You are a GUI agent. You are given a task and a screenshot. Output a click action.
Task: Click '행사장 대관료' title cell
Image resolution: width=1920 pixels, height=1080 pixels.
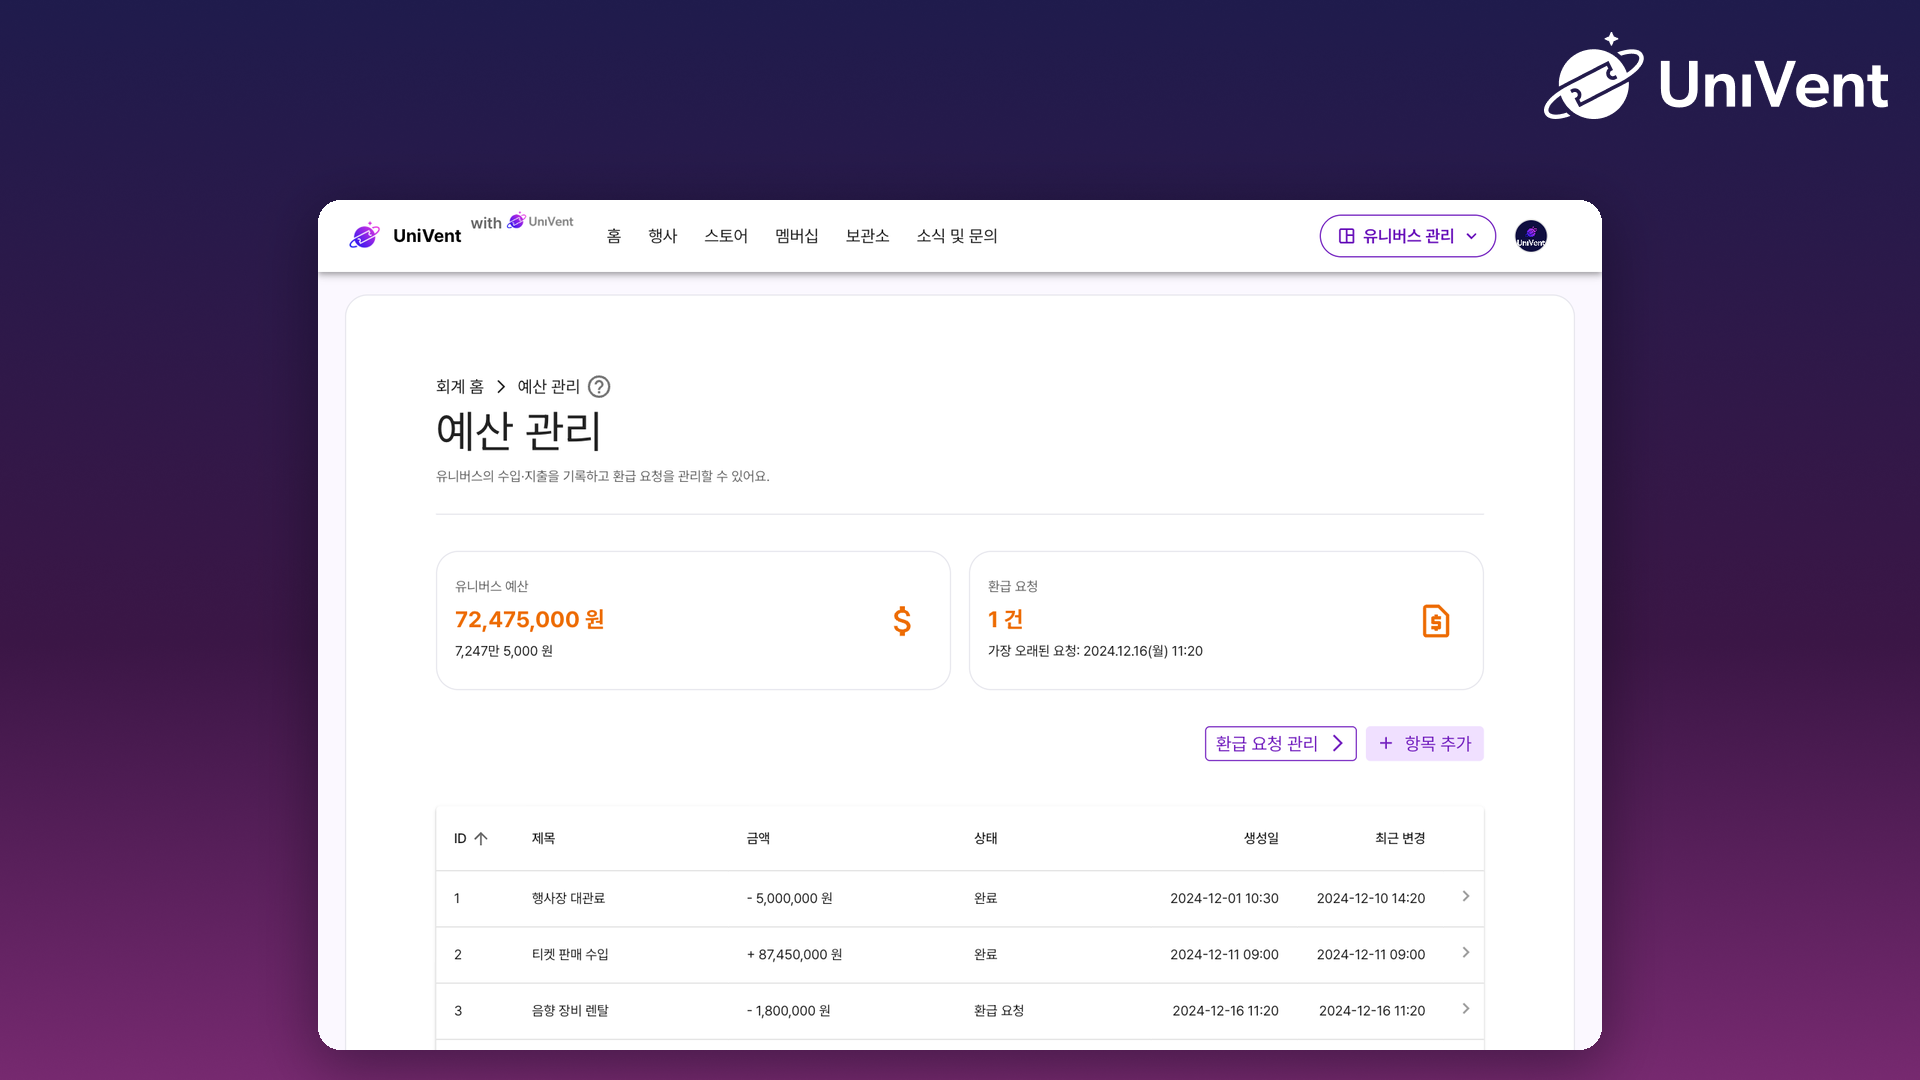coord(568,899)
